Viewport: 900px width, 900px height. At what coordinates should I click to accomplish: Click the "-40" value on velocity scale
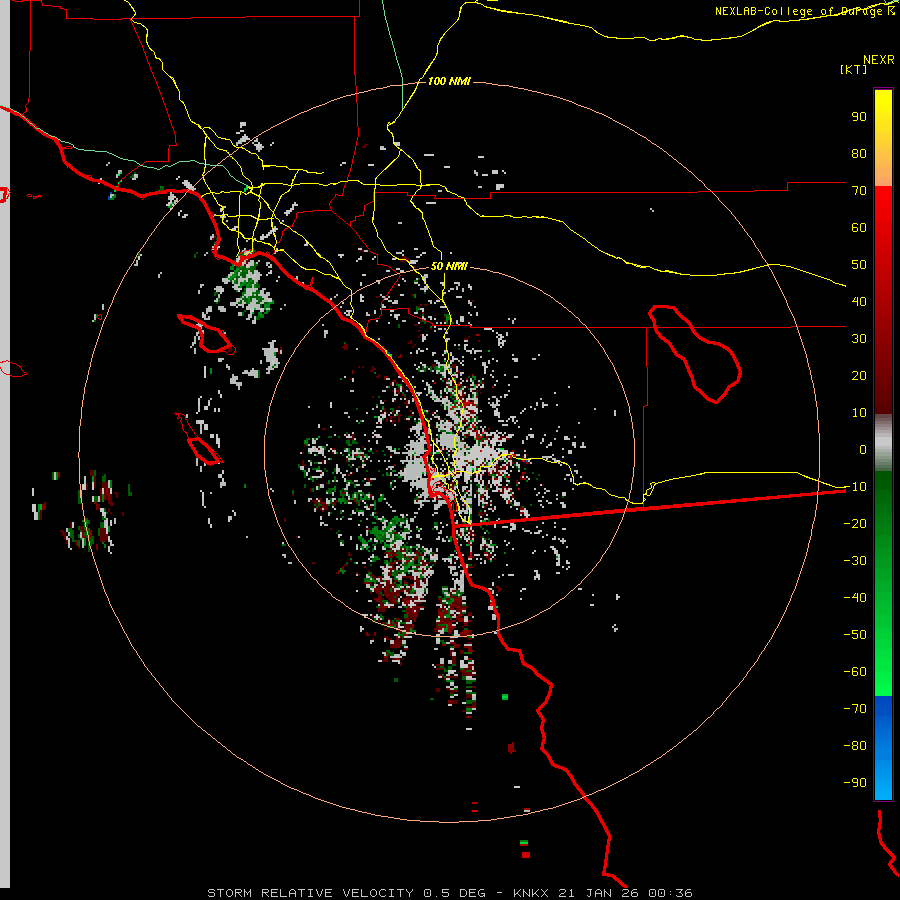coord(855,598)
